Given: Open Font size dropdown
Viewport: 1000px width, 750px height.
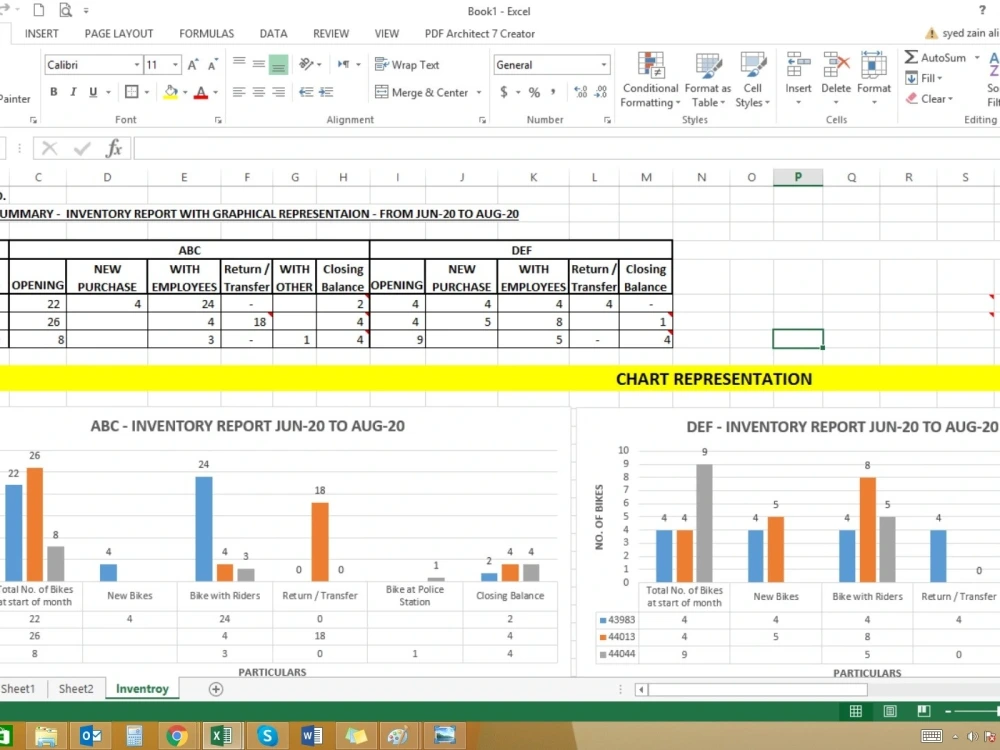Looking at the screenshot, I should tap(175, 64).
